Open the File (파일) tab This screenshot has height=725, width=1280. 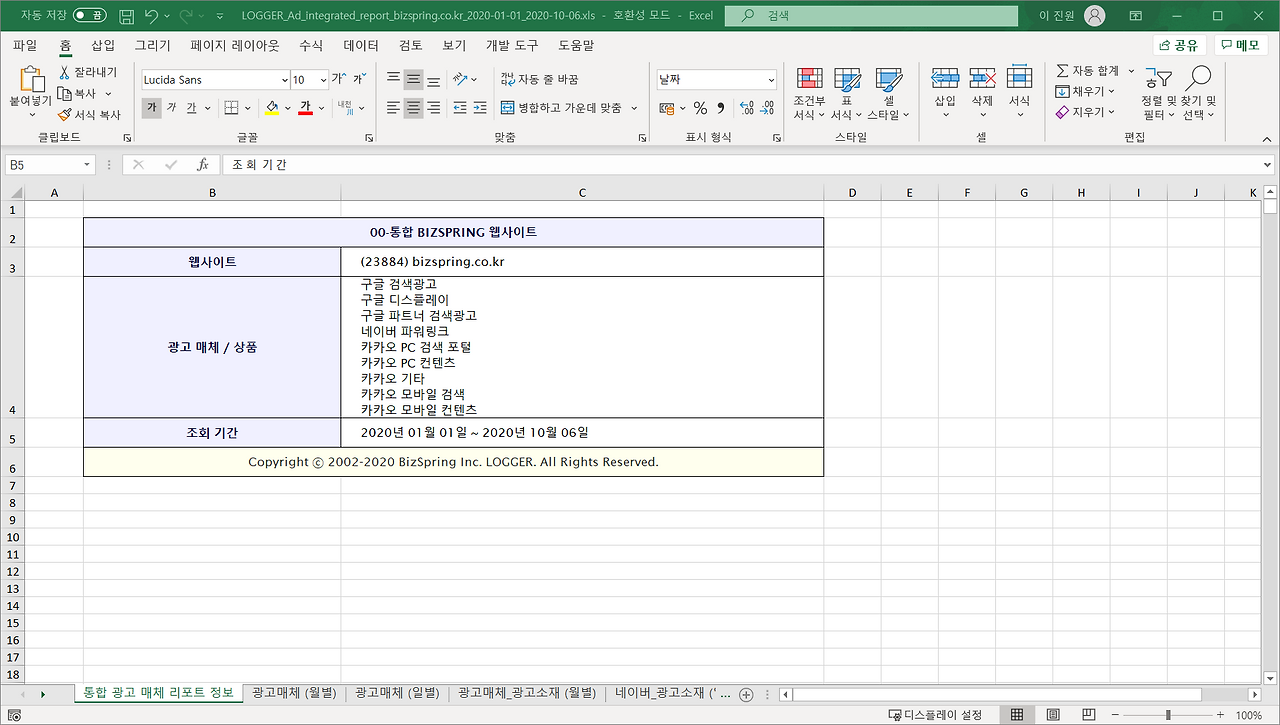[25, 46]
